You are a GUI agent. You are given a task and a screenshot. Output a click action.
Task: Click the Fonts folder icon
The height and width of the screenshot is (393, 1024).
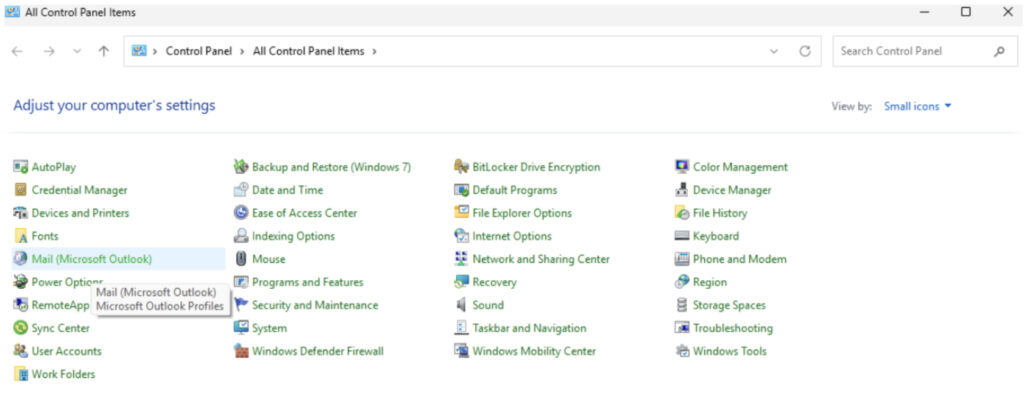pos(21,236)
